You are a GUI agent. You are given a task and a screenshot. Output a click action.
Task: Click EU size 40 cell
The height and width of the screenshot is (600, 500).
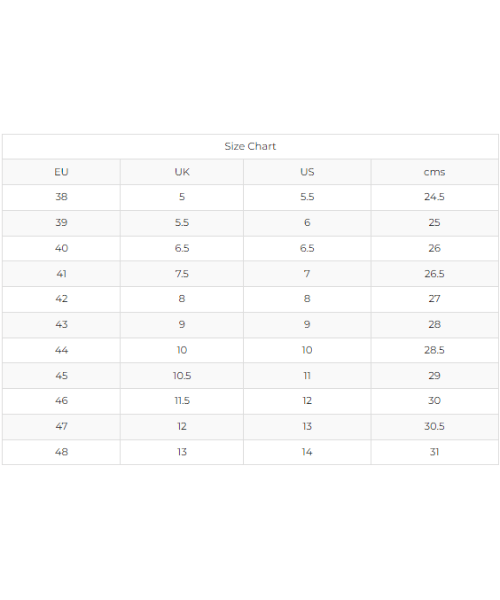point(61,248)
